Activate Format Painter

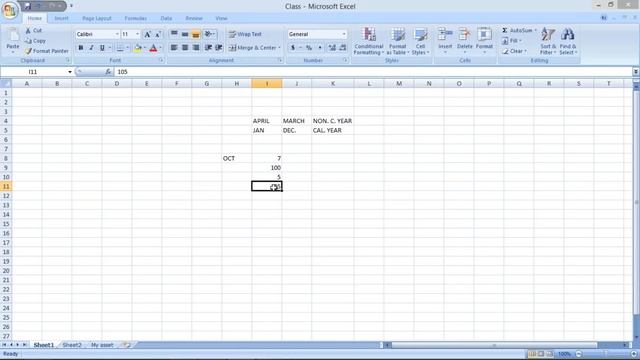tap(47, 51)
